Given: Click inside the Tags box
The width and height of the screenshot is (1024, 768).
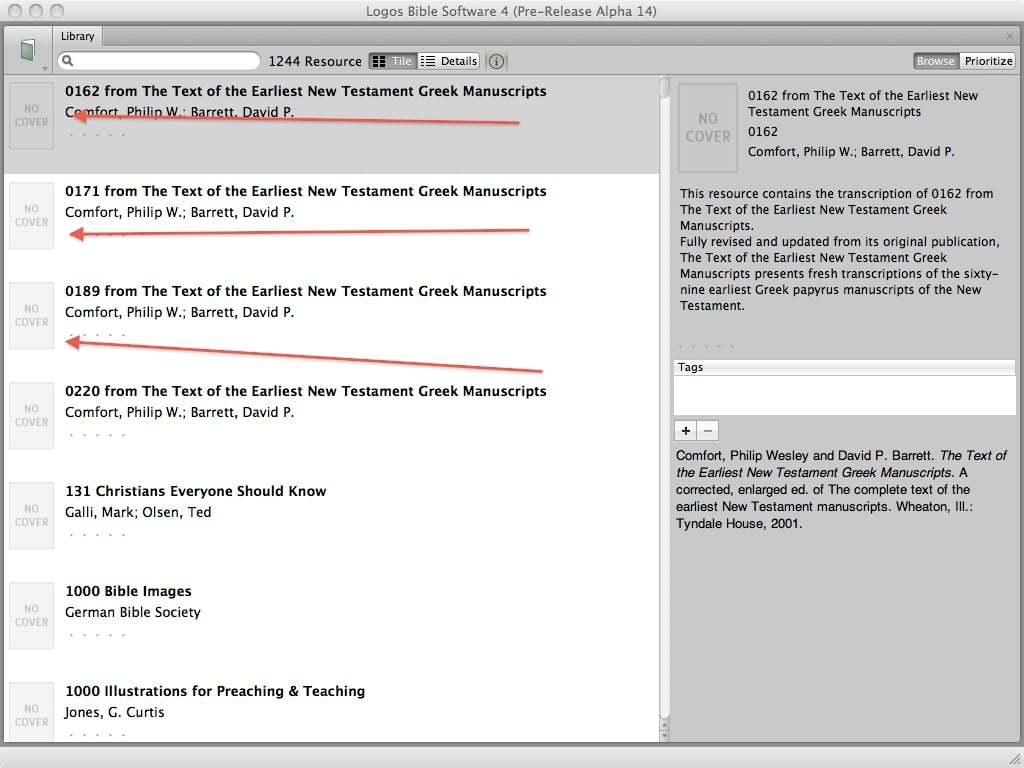Looking at the screenshot, I should coord(844,395).
